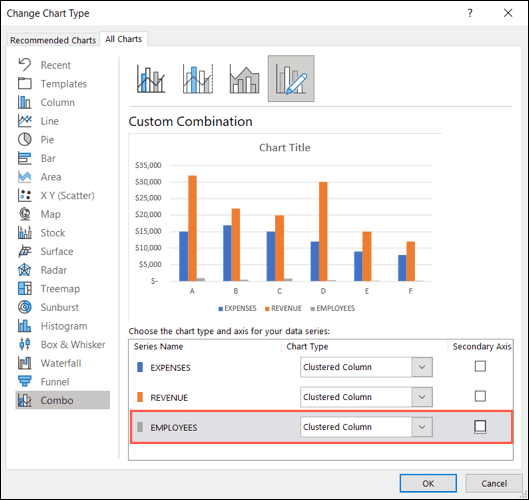Pick Stacked Area - Clustered Column icon
Image resolution: width=529 pixels, height=500 pixels.
click(244, 79)
